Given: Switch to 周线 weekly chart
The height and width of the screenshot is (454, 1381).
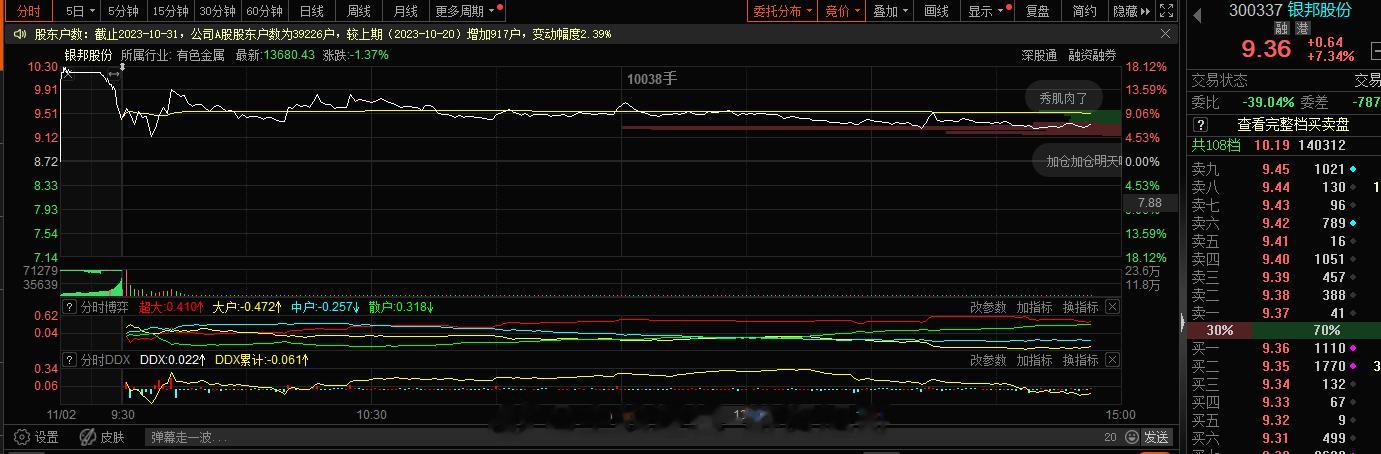Looking at the screenshot, I should point(358,11).
